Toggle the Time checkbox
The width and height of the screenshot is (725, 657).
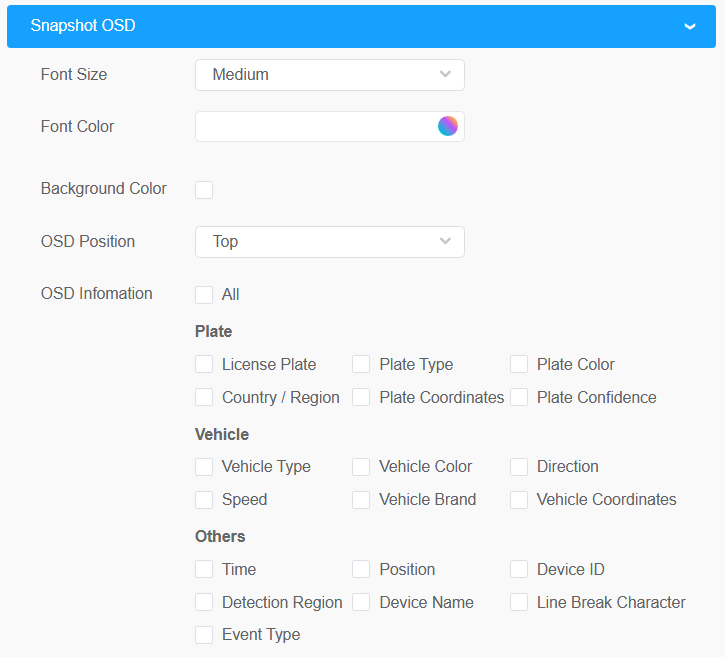[x=204, y=569]
